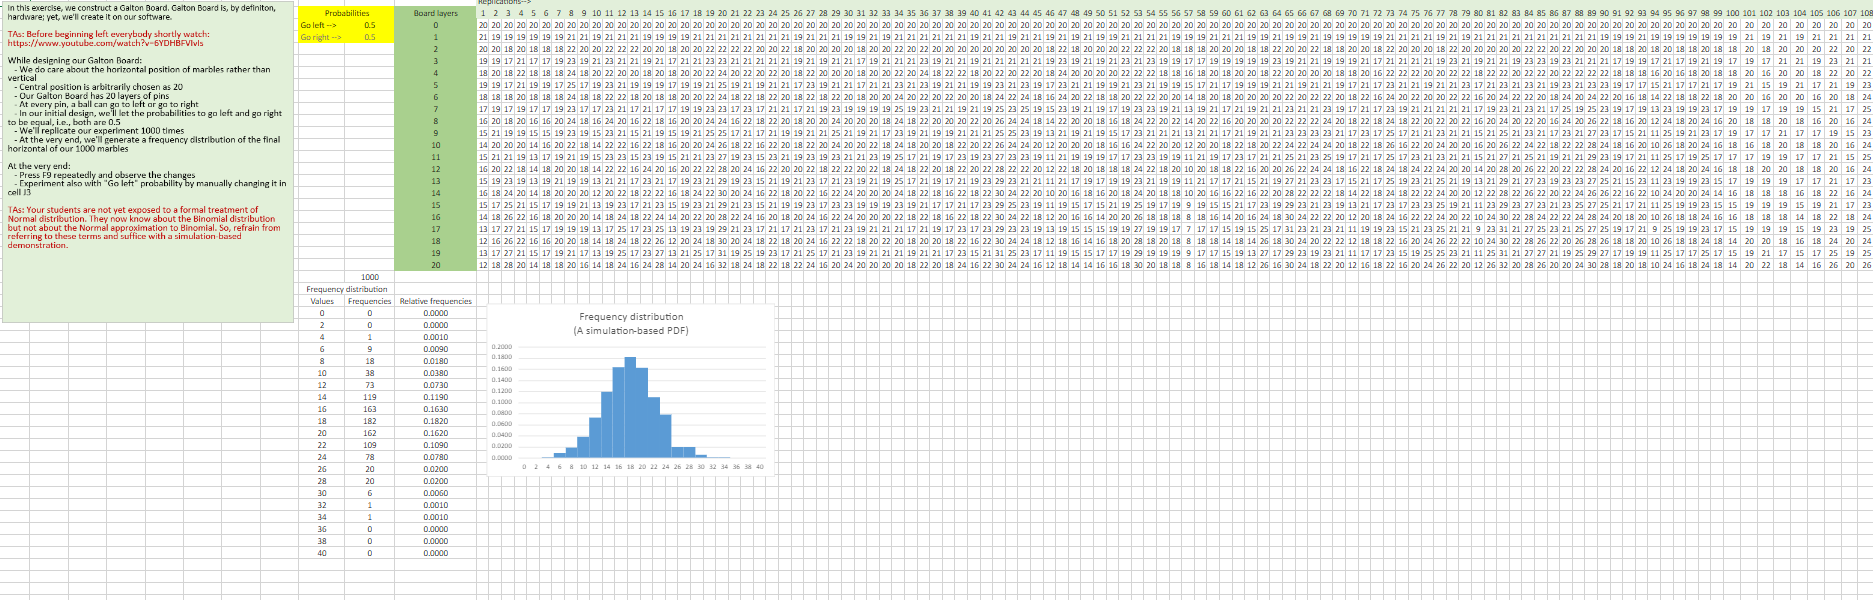Click the histogram bar at value 22
The width and height of the screenshot is (1873, 600).
(654, 428)
